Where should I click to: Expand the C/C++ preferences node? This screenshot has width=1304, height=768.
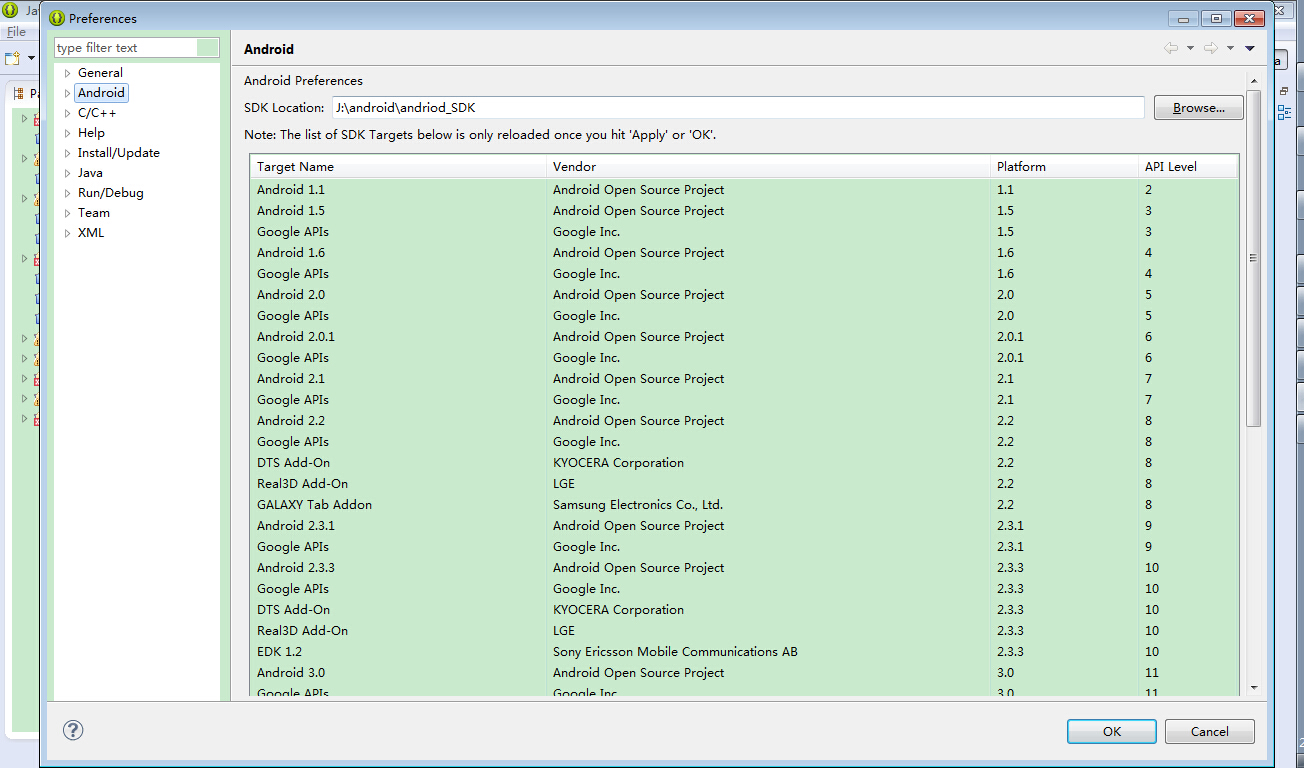click(x=68, y=113)
